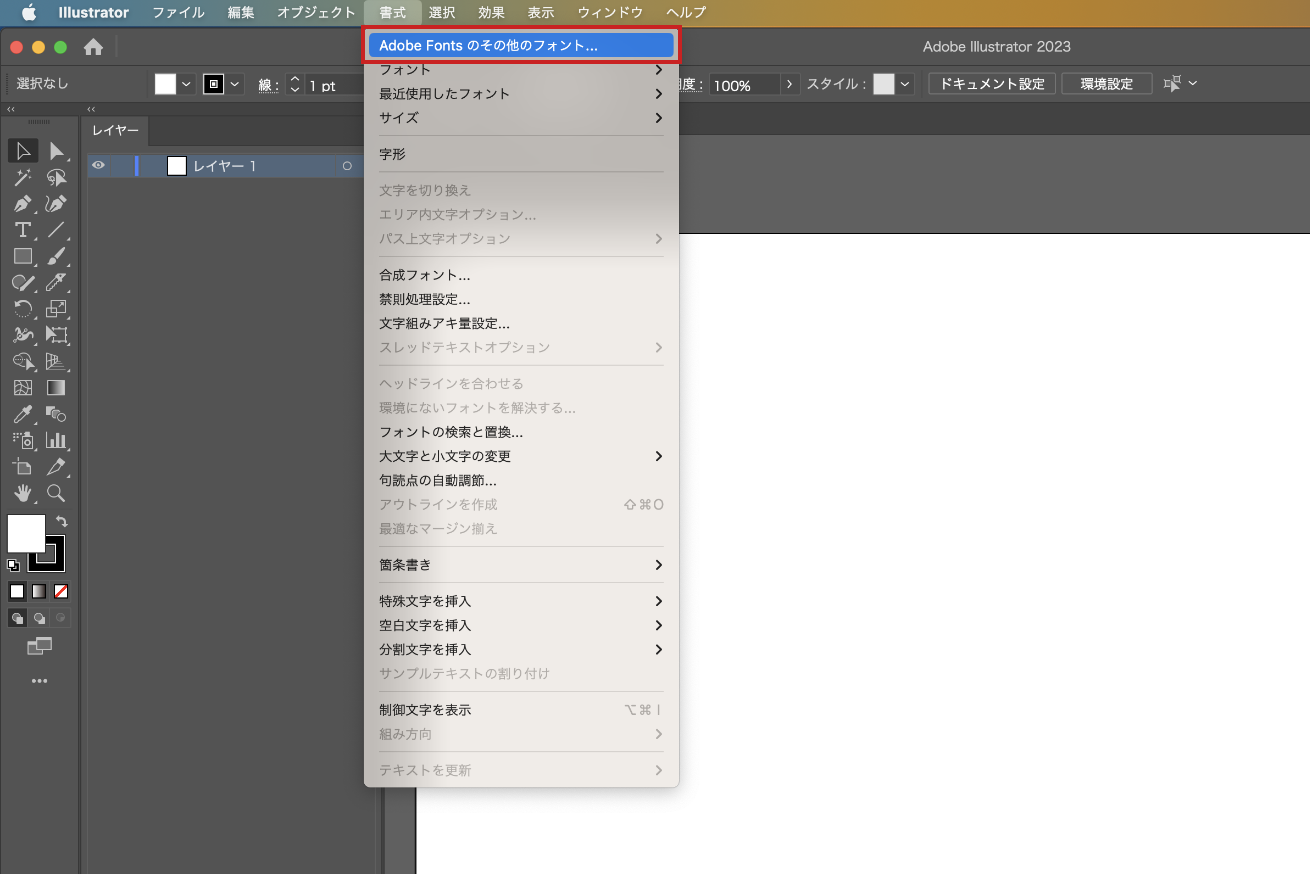Open the フォントの検索と置換... menu entry

[x=451, y=432]
